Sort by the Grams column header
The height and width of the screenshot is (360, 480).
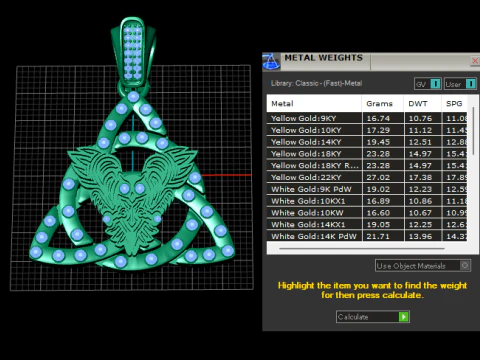click(383, 104)
